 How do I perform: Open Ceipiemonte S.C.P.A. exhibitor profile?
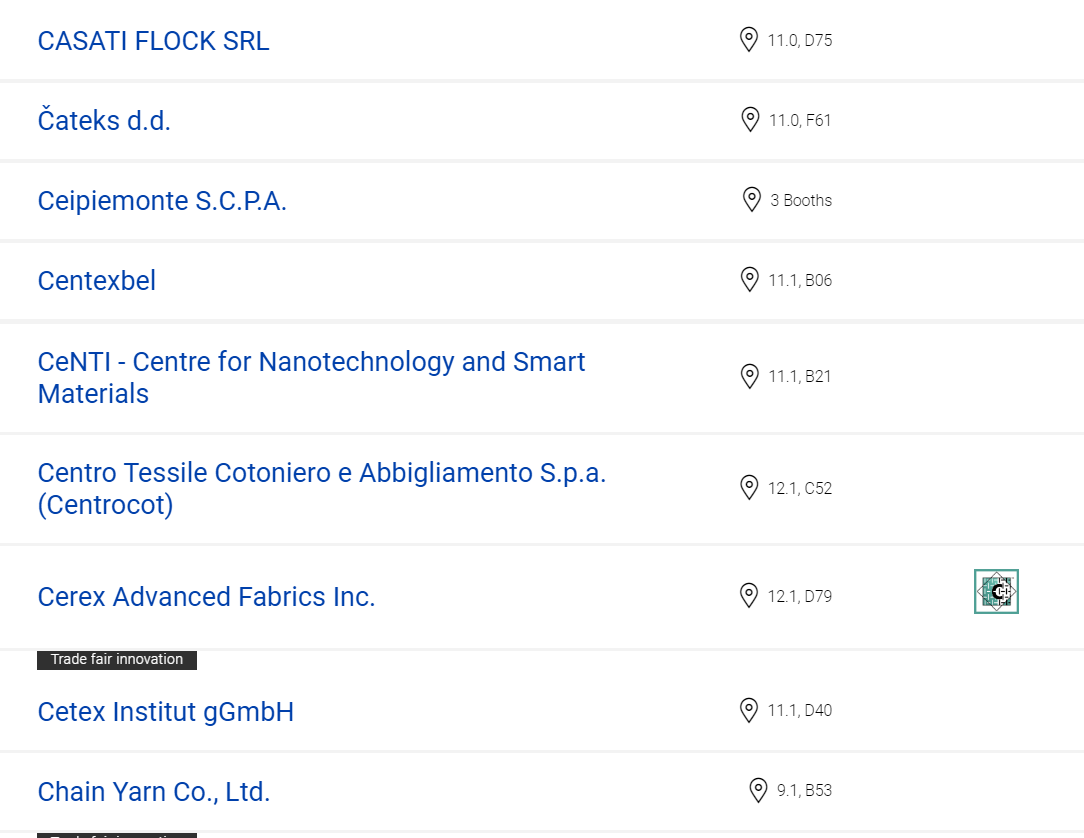tap(162, 201)
